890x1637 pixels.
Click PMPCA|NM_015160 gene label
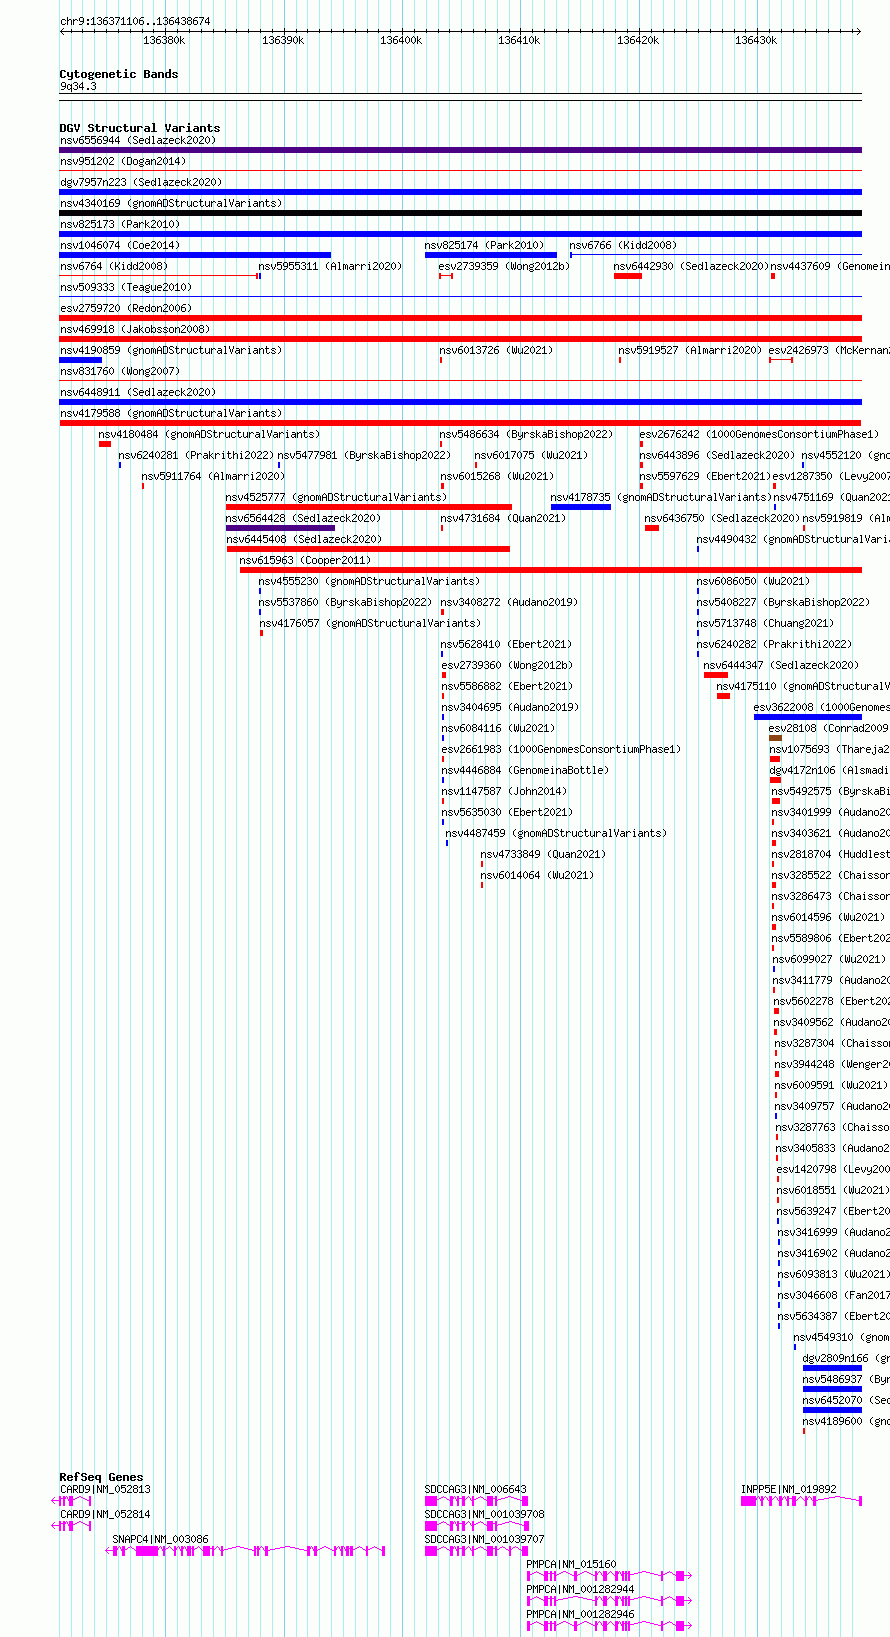pos(571,1564)
